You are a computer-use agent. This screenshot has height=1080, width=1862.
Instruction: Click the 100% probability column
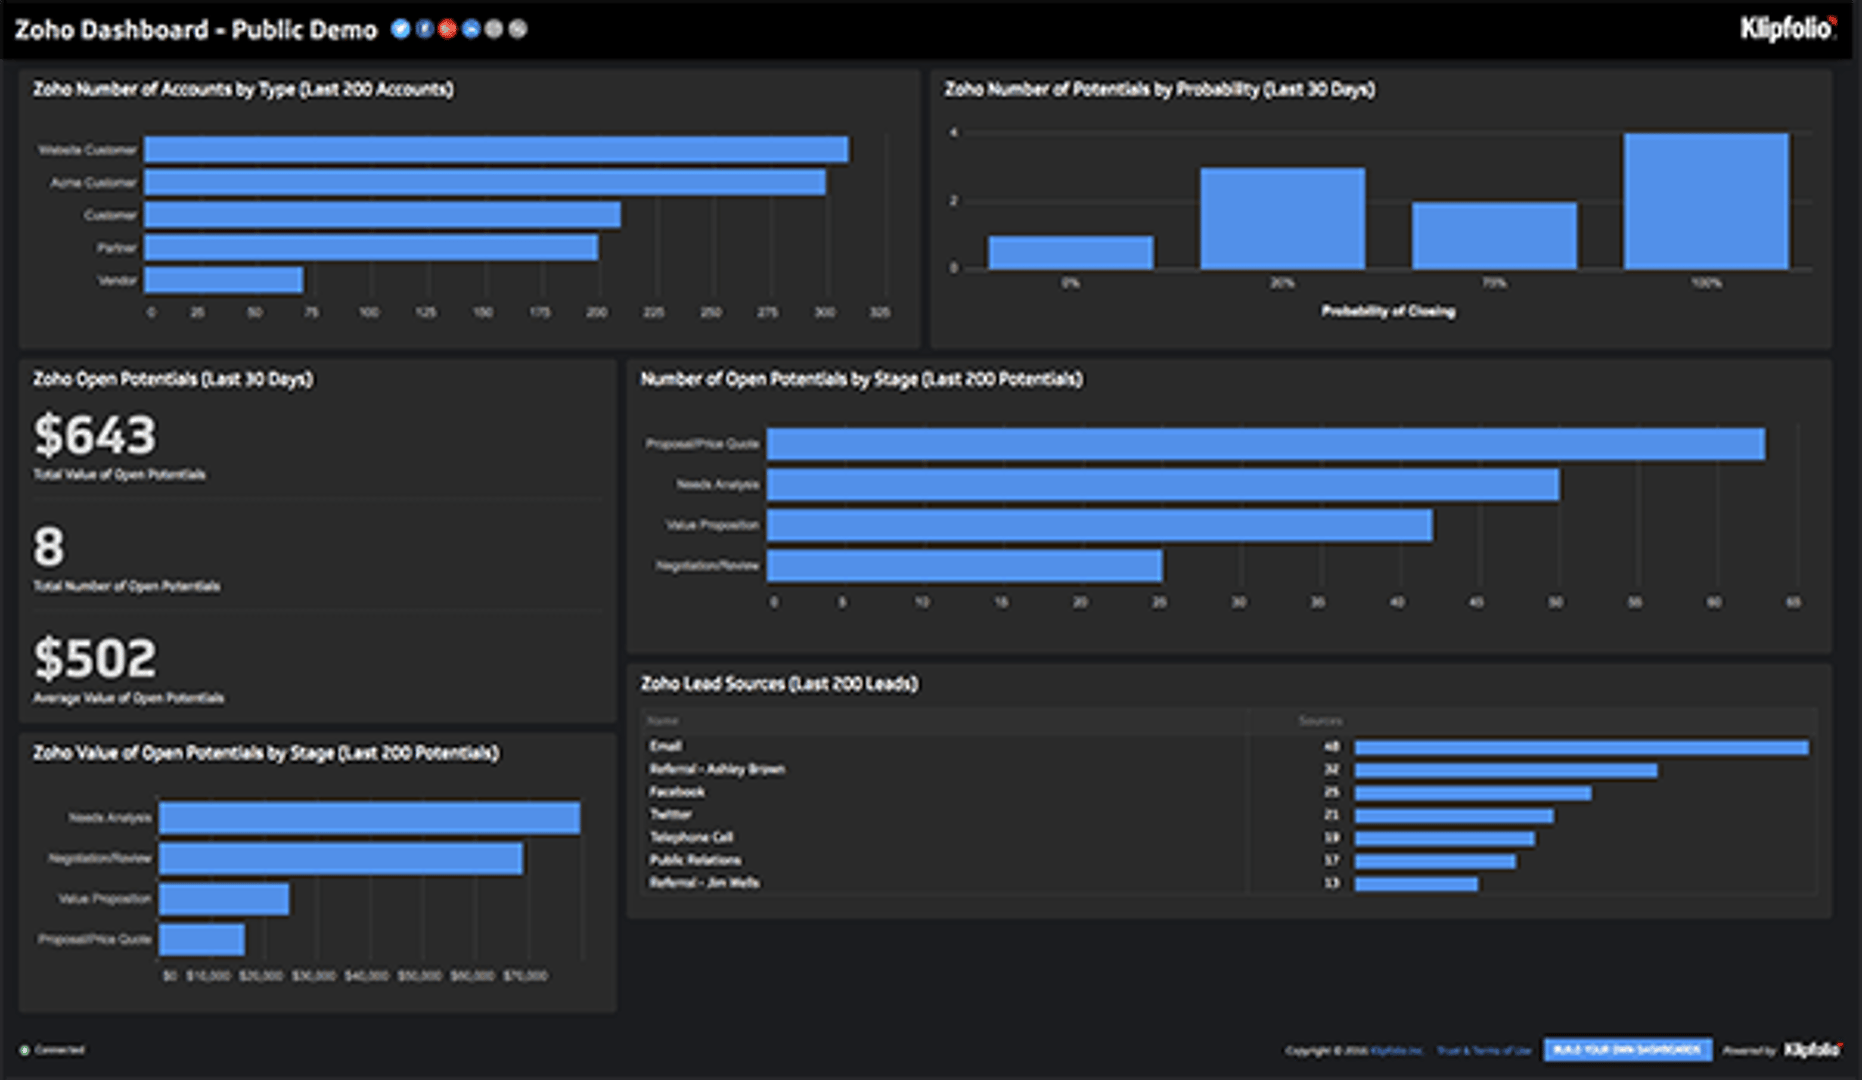click(x=1706, y=201)
